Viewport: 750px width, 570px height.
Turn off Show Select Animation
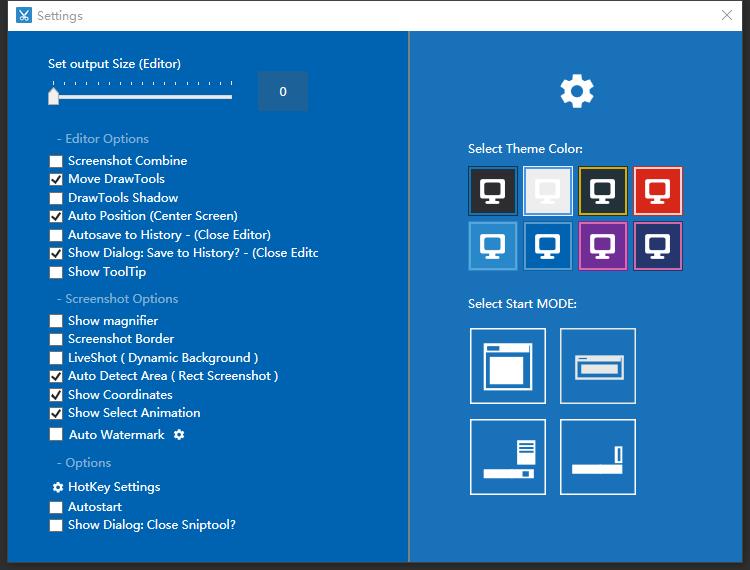[56, 413]
